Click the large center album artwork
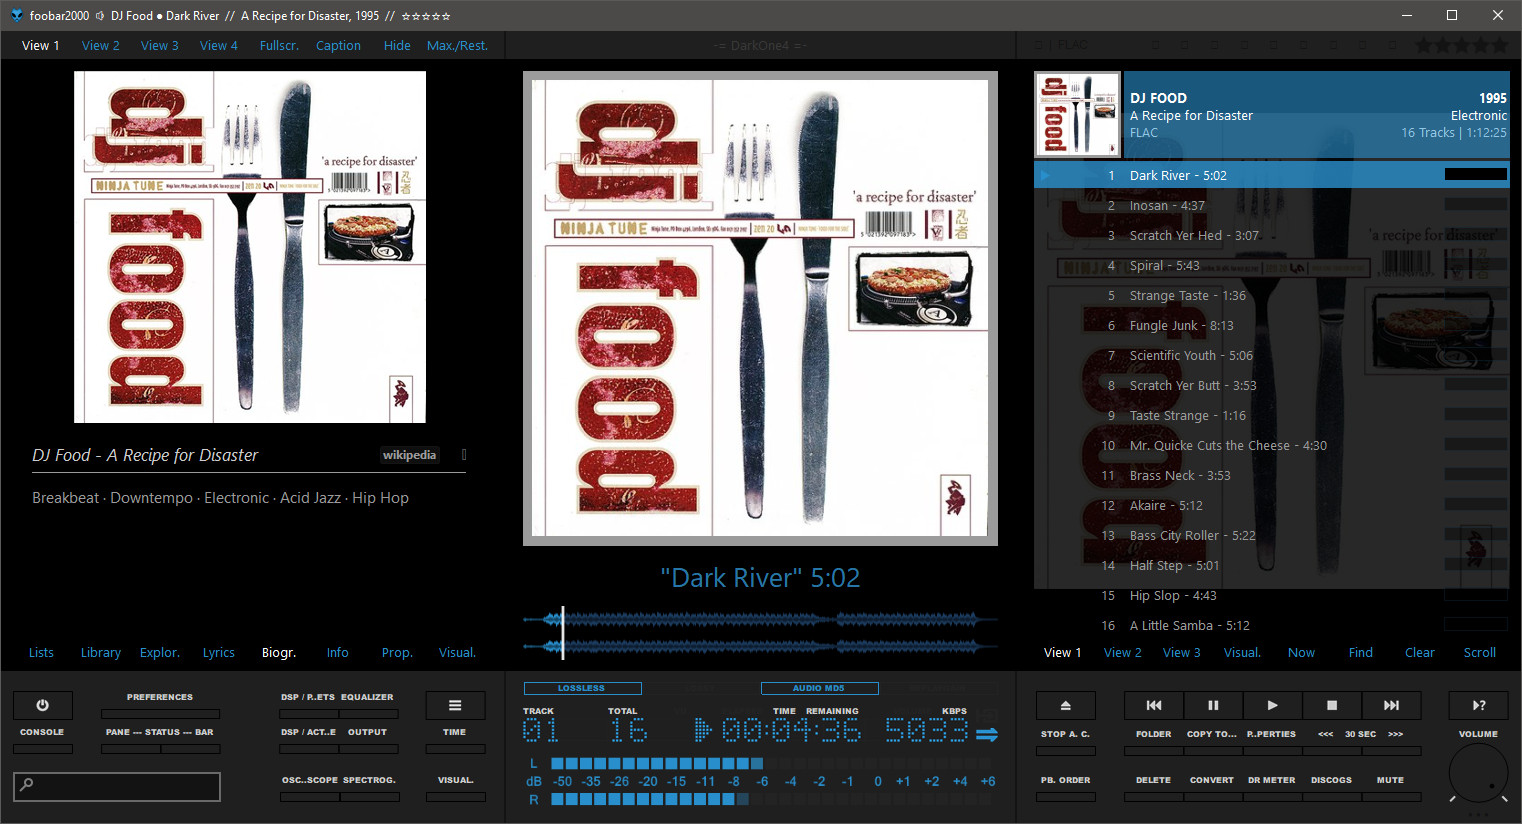Screen dimensions: 1522x824 (760, 308)
